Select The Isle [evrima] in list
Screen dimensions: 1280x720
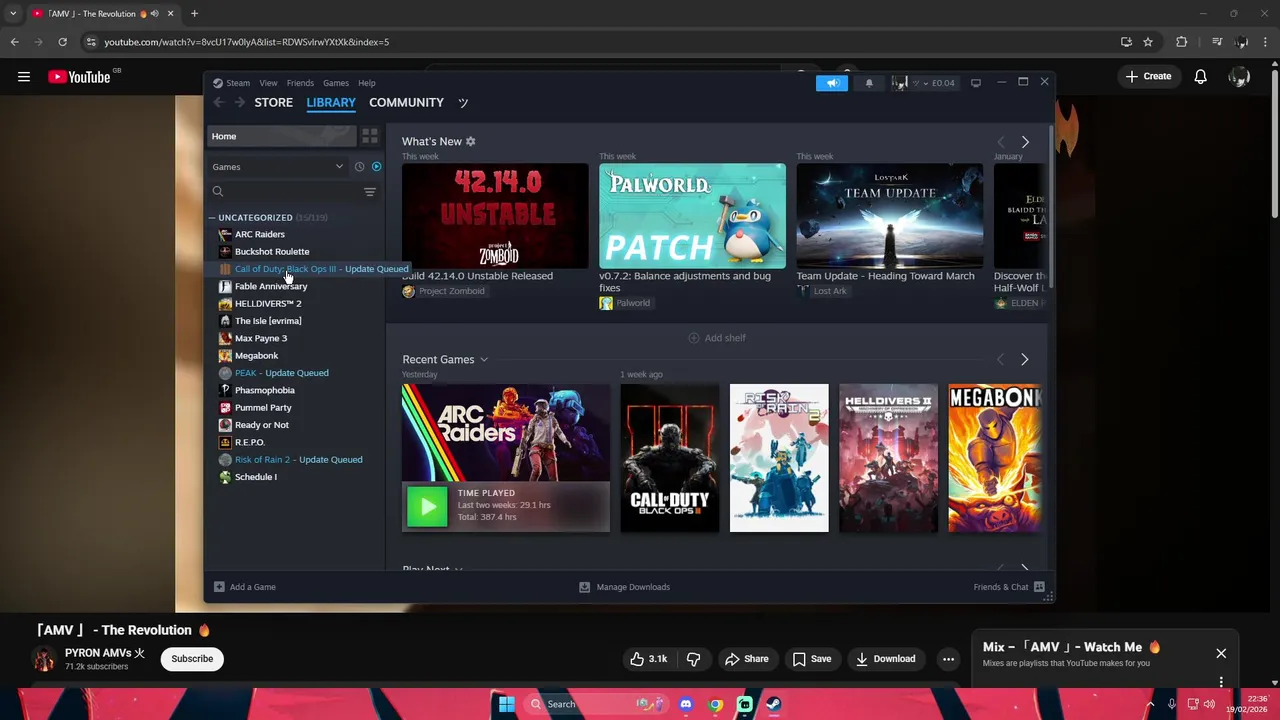268,321
